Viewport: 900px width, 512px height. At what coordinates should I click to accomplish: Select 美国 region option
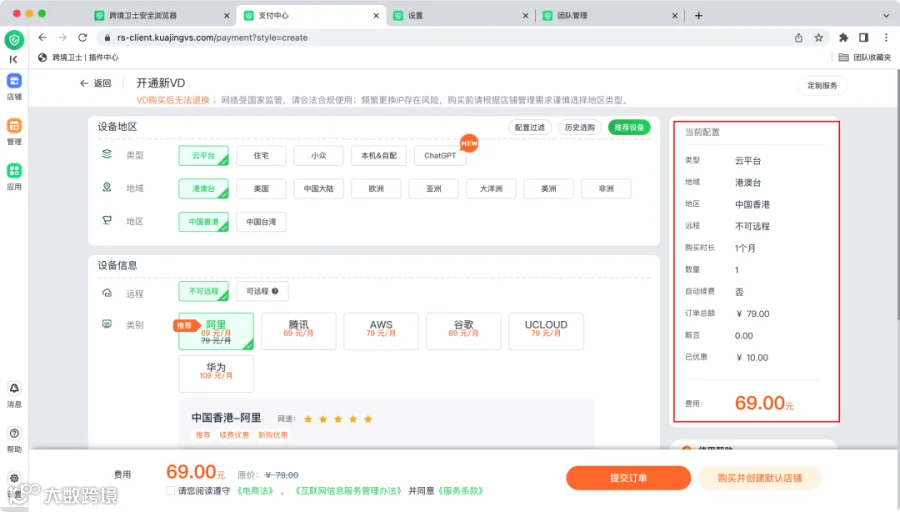click(261, 189)
